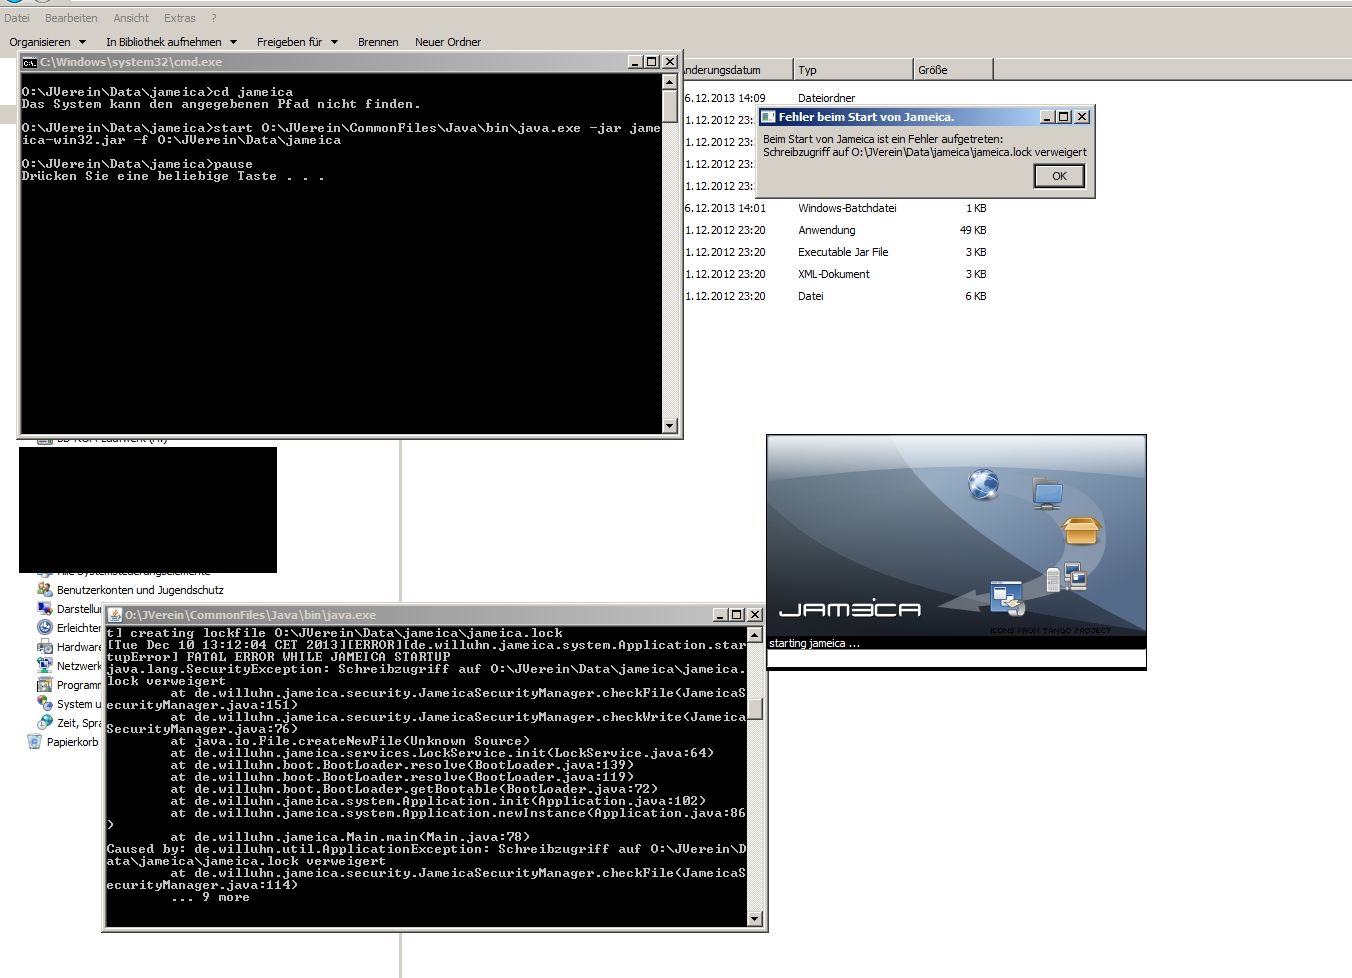Click globe icon on Jameica splash
The width and height of the screenshot is (1352, 978).
(983, 485)
